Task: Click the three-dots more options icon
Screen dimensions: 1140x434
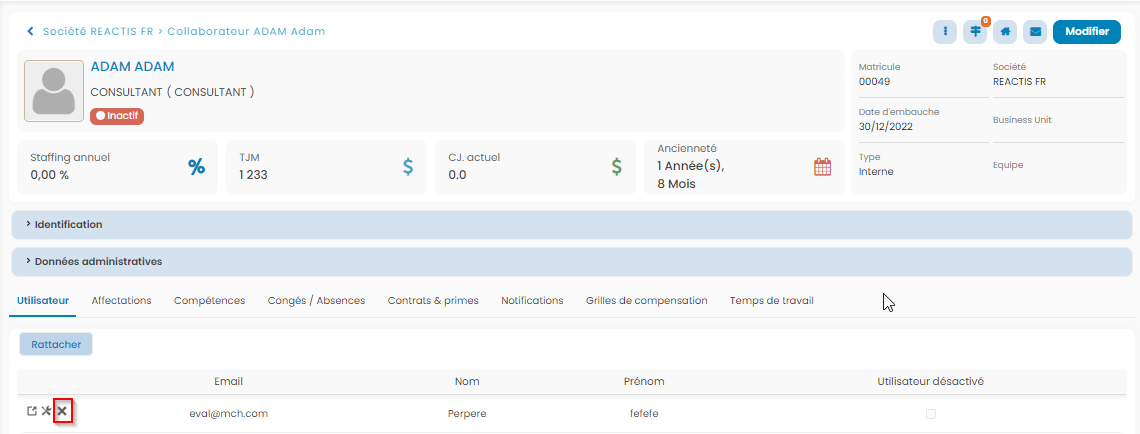Action: pos(944,32)
